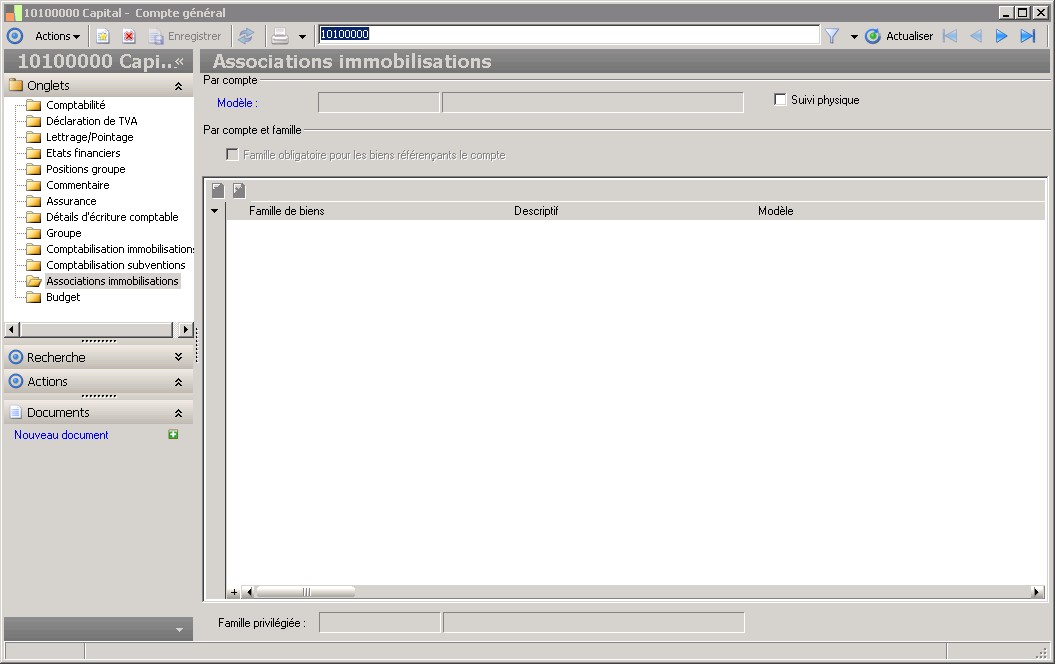This screenshot has width=1055, height=664.
Task: Open the Budget tab
Action: pyautogui.click(x=63, y=297)
